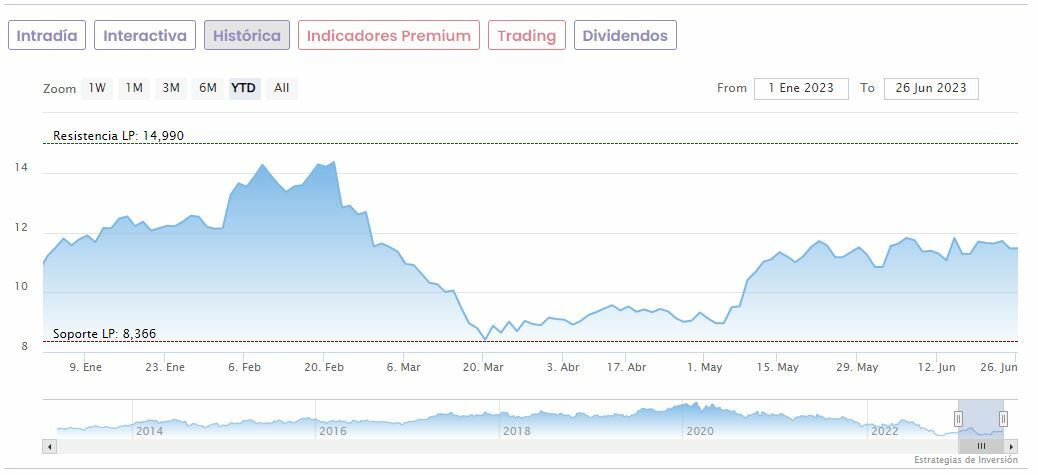1038x475 pixels.
Task: Select the Histórica tab
Action: [x=247, y=36]
